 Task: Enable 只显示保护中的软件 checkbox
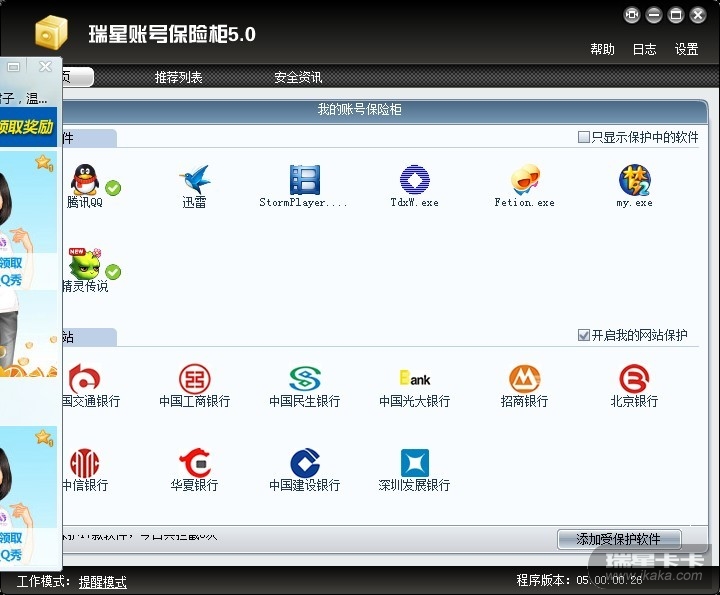584,137
